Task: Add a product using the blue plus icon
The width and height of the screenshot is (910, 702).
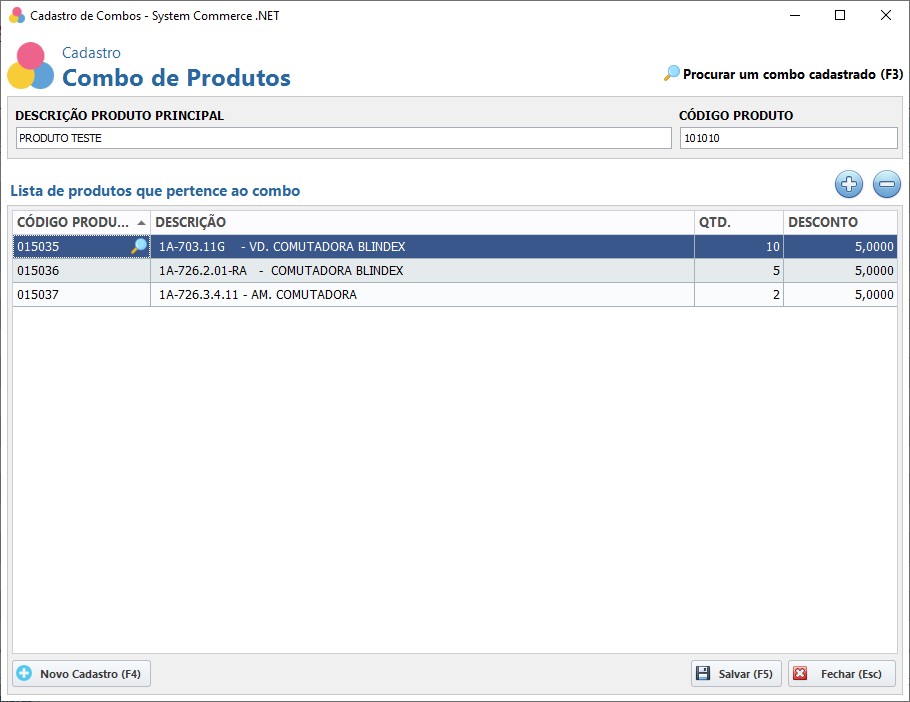Action: pyautogui.click(x=848, y=184)
